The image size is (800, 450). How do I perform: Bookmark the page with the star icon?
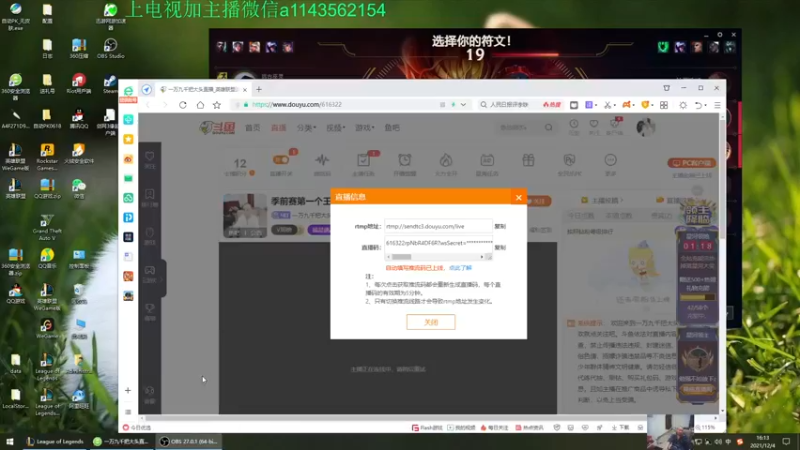tap(217, 105)
